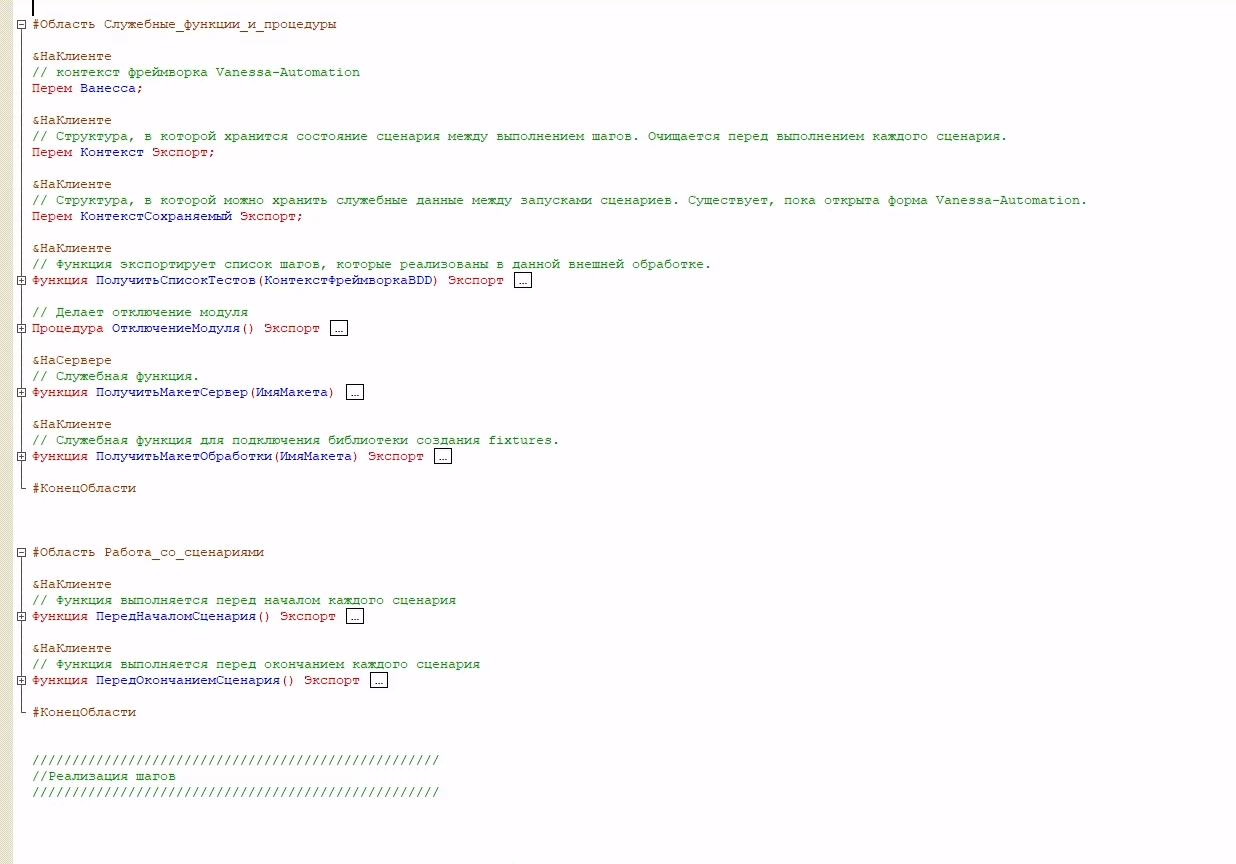The width and height of the screenshot is (1236, 864).
Task: Click ellipsis box after ПередНачаломСценария Экспорт
Action: coord(354,617)
